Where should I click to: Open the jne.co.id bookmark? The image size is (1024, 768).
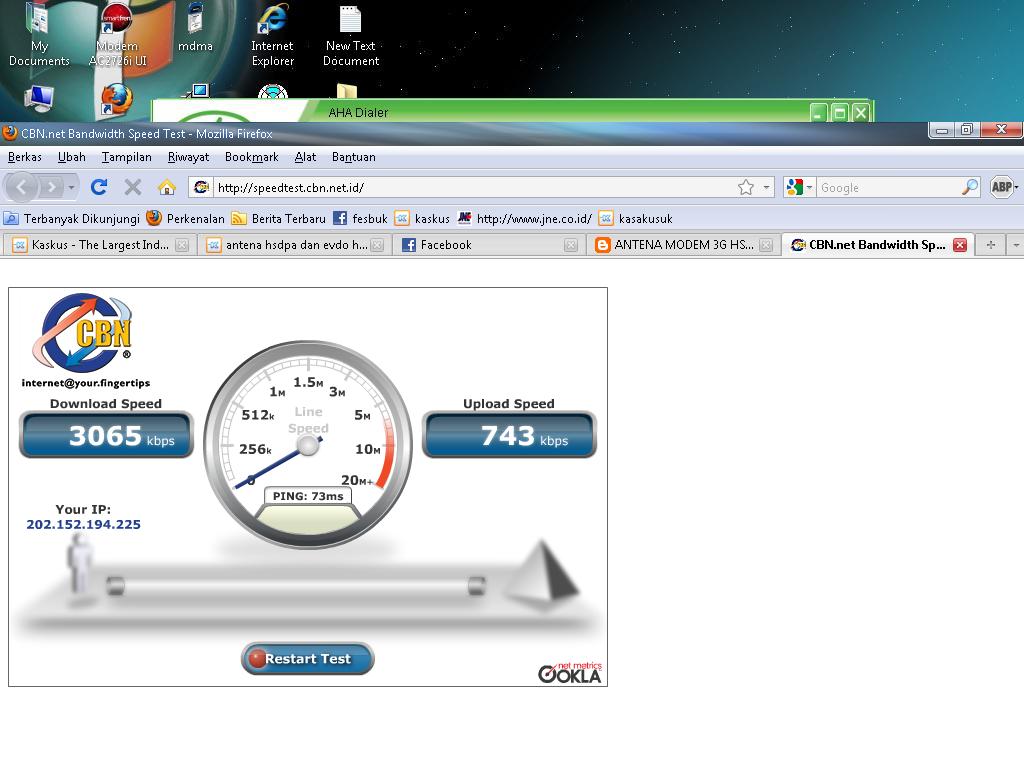click(x=525, y=218)
